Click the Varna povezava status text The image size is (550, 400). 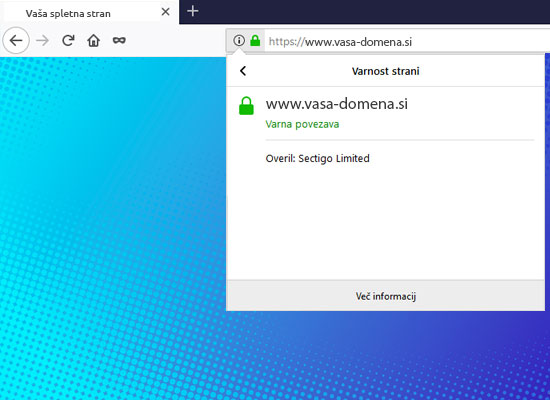pyautogui.click(x=302, y=124)
